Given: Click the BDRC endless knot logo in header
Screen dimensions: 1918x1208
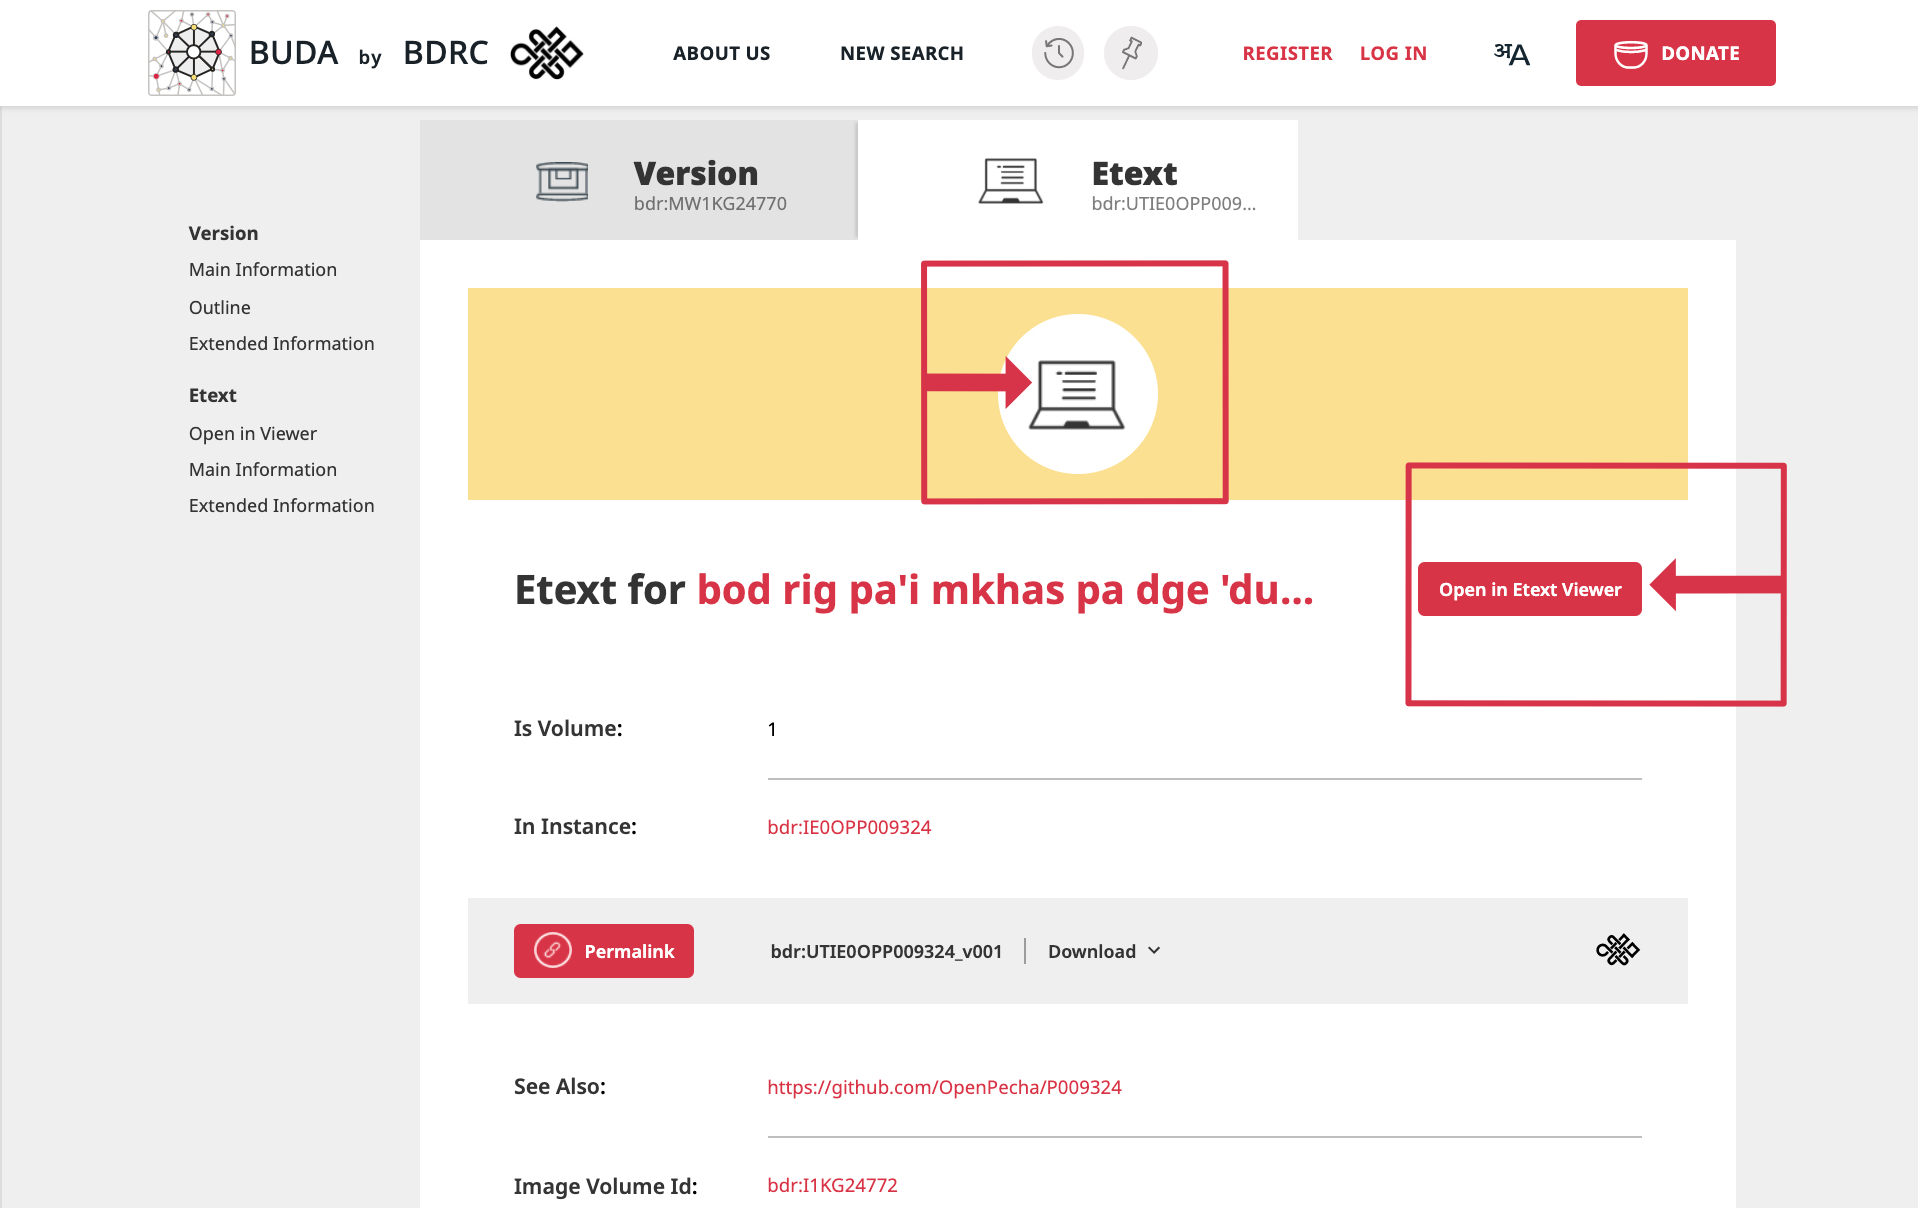Looking at the screenshot, I should pos(546,53).
